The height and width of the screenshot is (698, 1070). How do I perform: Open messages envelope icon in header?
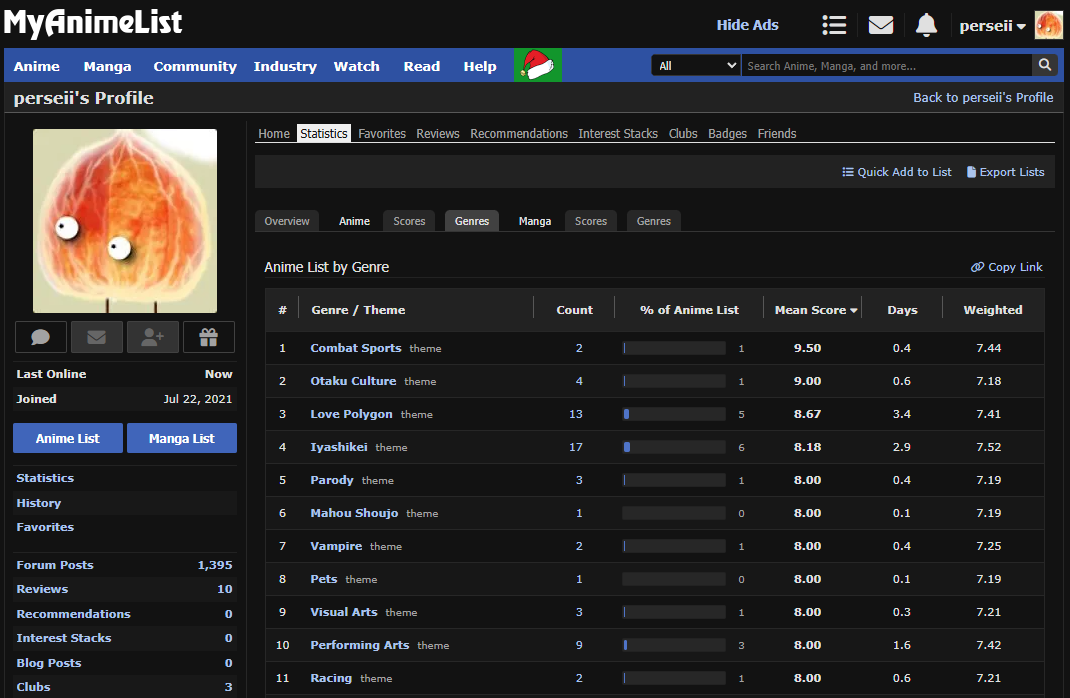pyautogui.click(x=880, y=25)
